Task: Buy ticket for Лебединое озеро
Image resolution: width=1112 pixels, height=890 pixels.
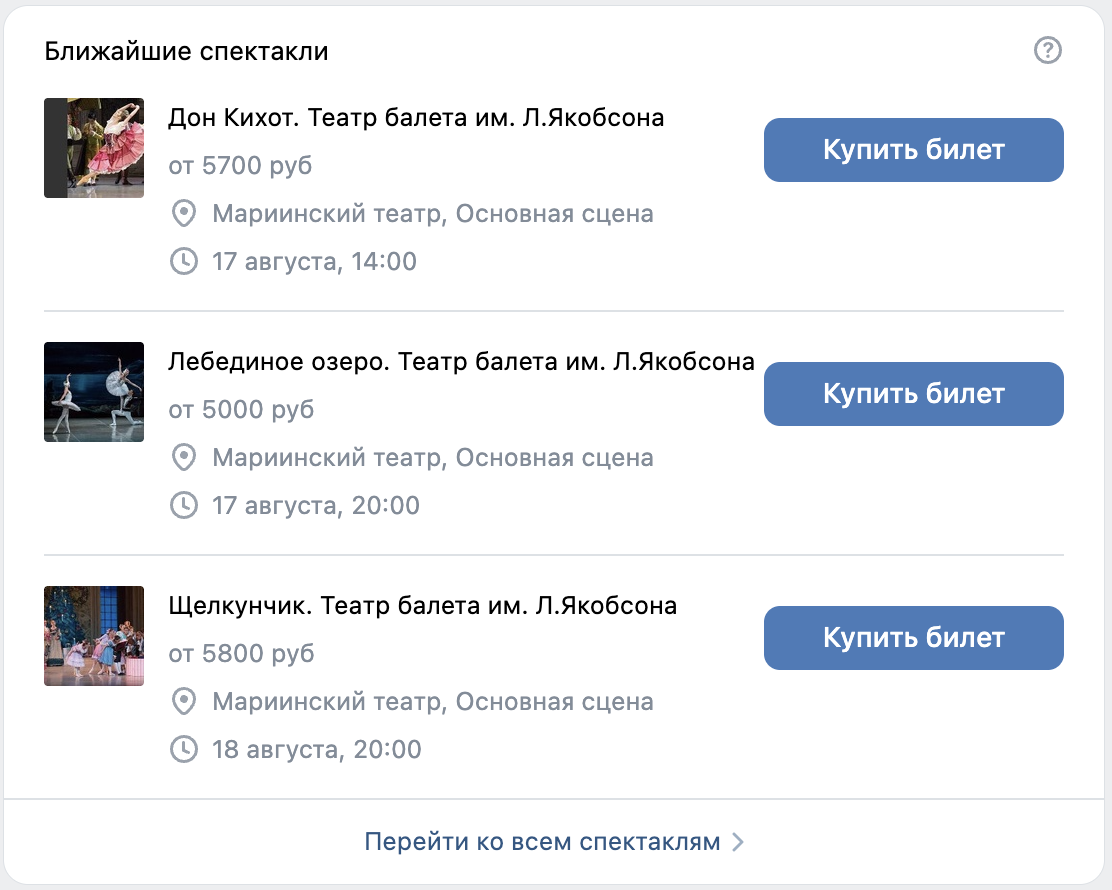Action: (x=913, y=394)
